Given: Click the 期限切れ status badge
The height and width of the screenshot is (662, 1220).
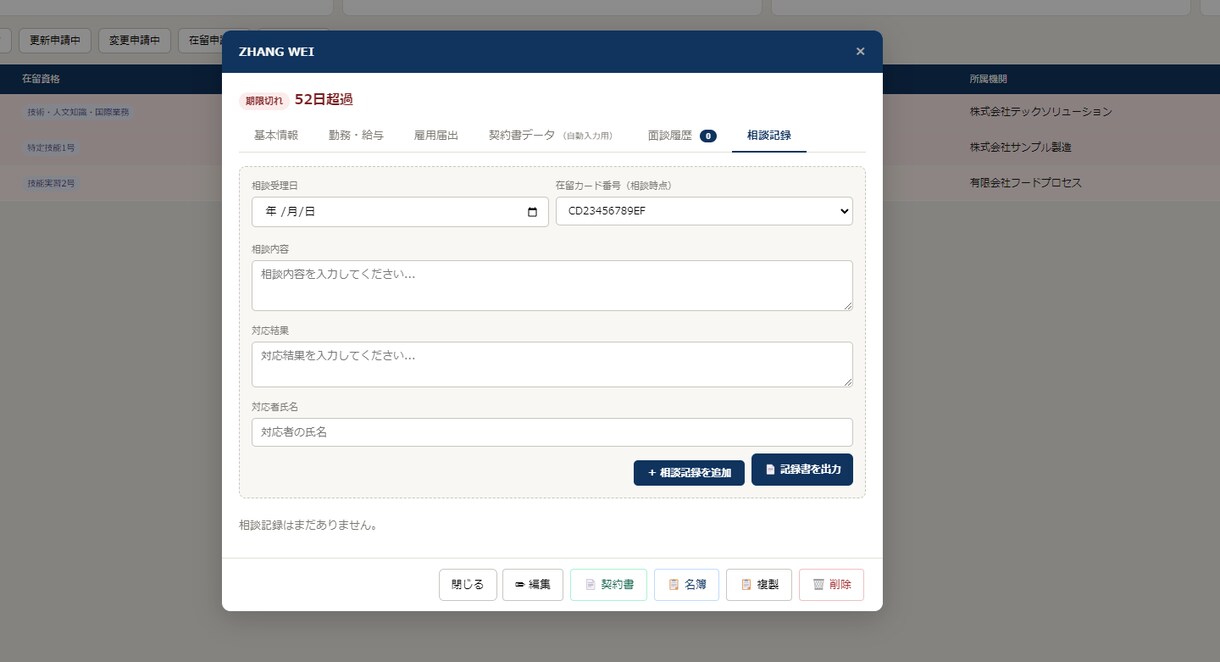Looking at the screenshot, I should point(264,100).
